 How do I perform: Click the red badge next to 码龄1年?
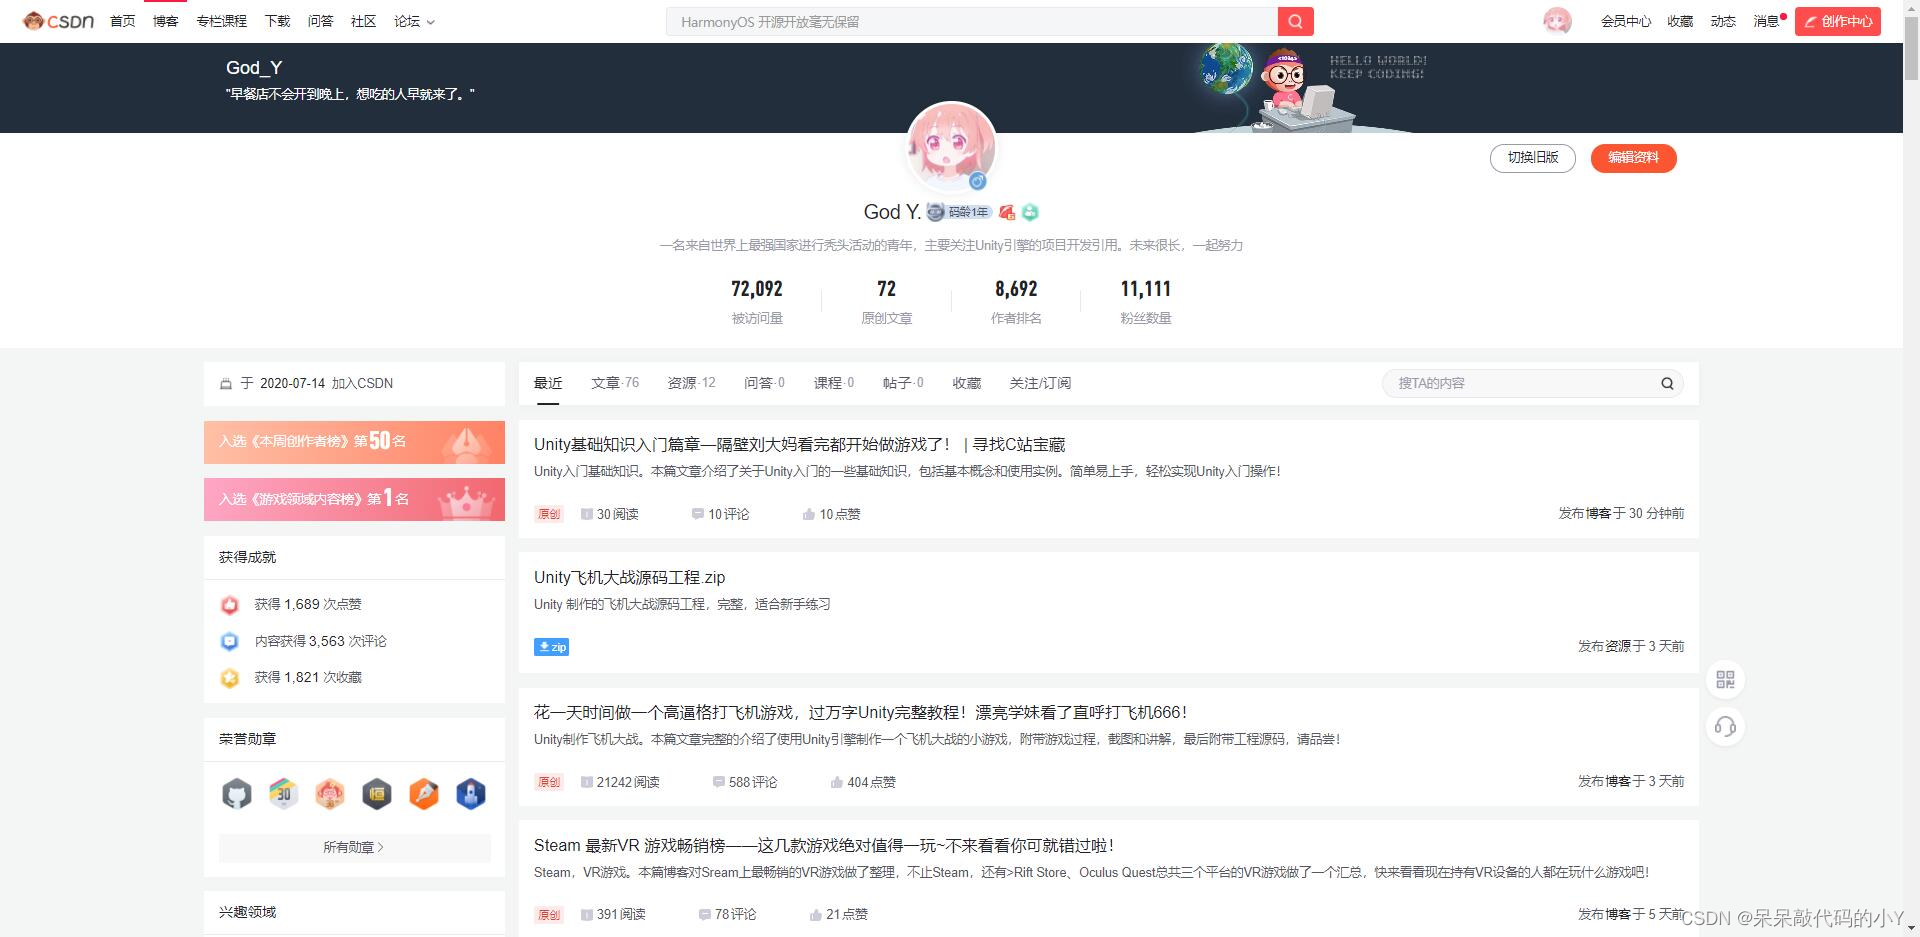coord(1007,212)
